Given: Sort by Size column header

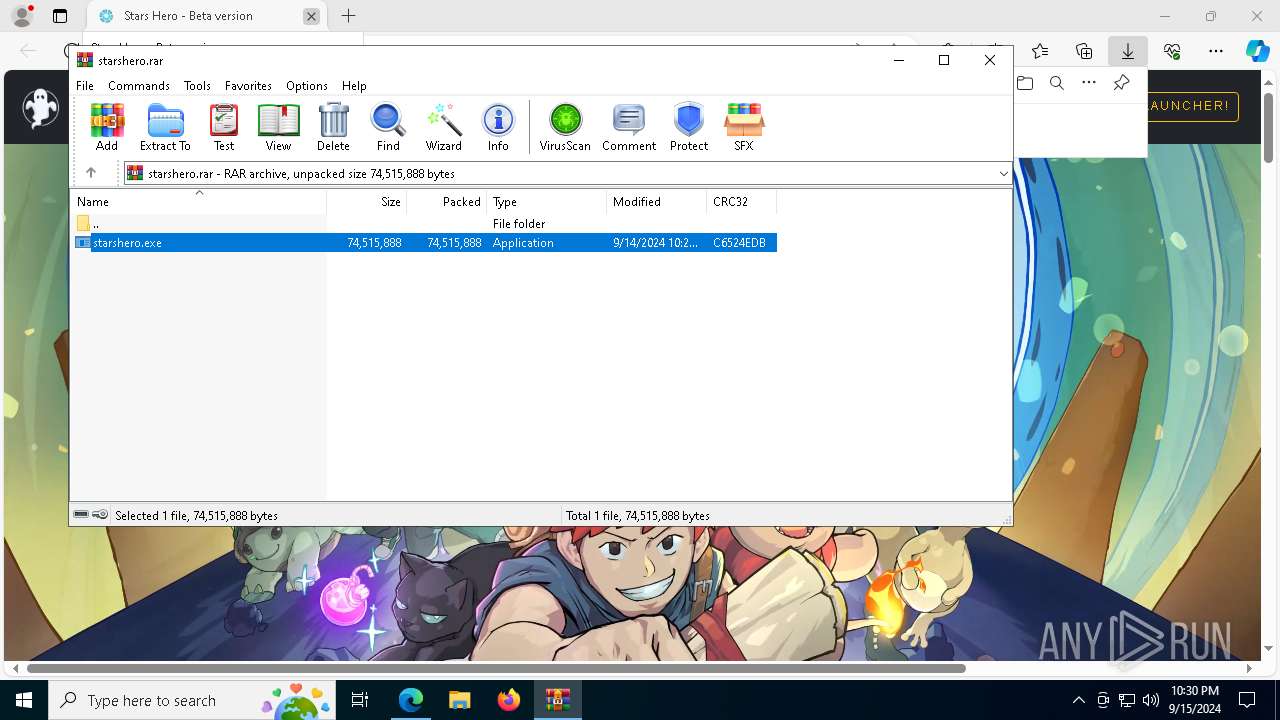Looking at the screenshot, I should click(x=367, y=201).
